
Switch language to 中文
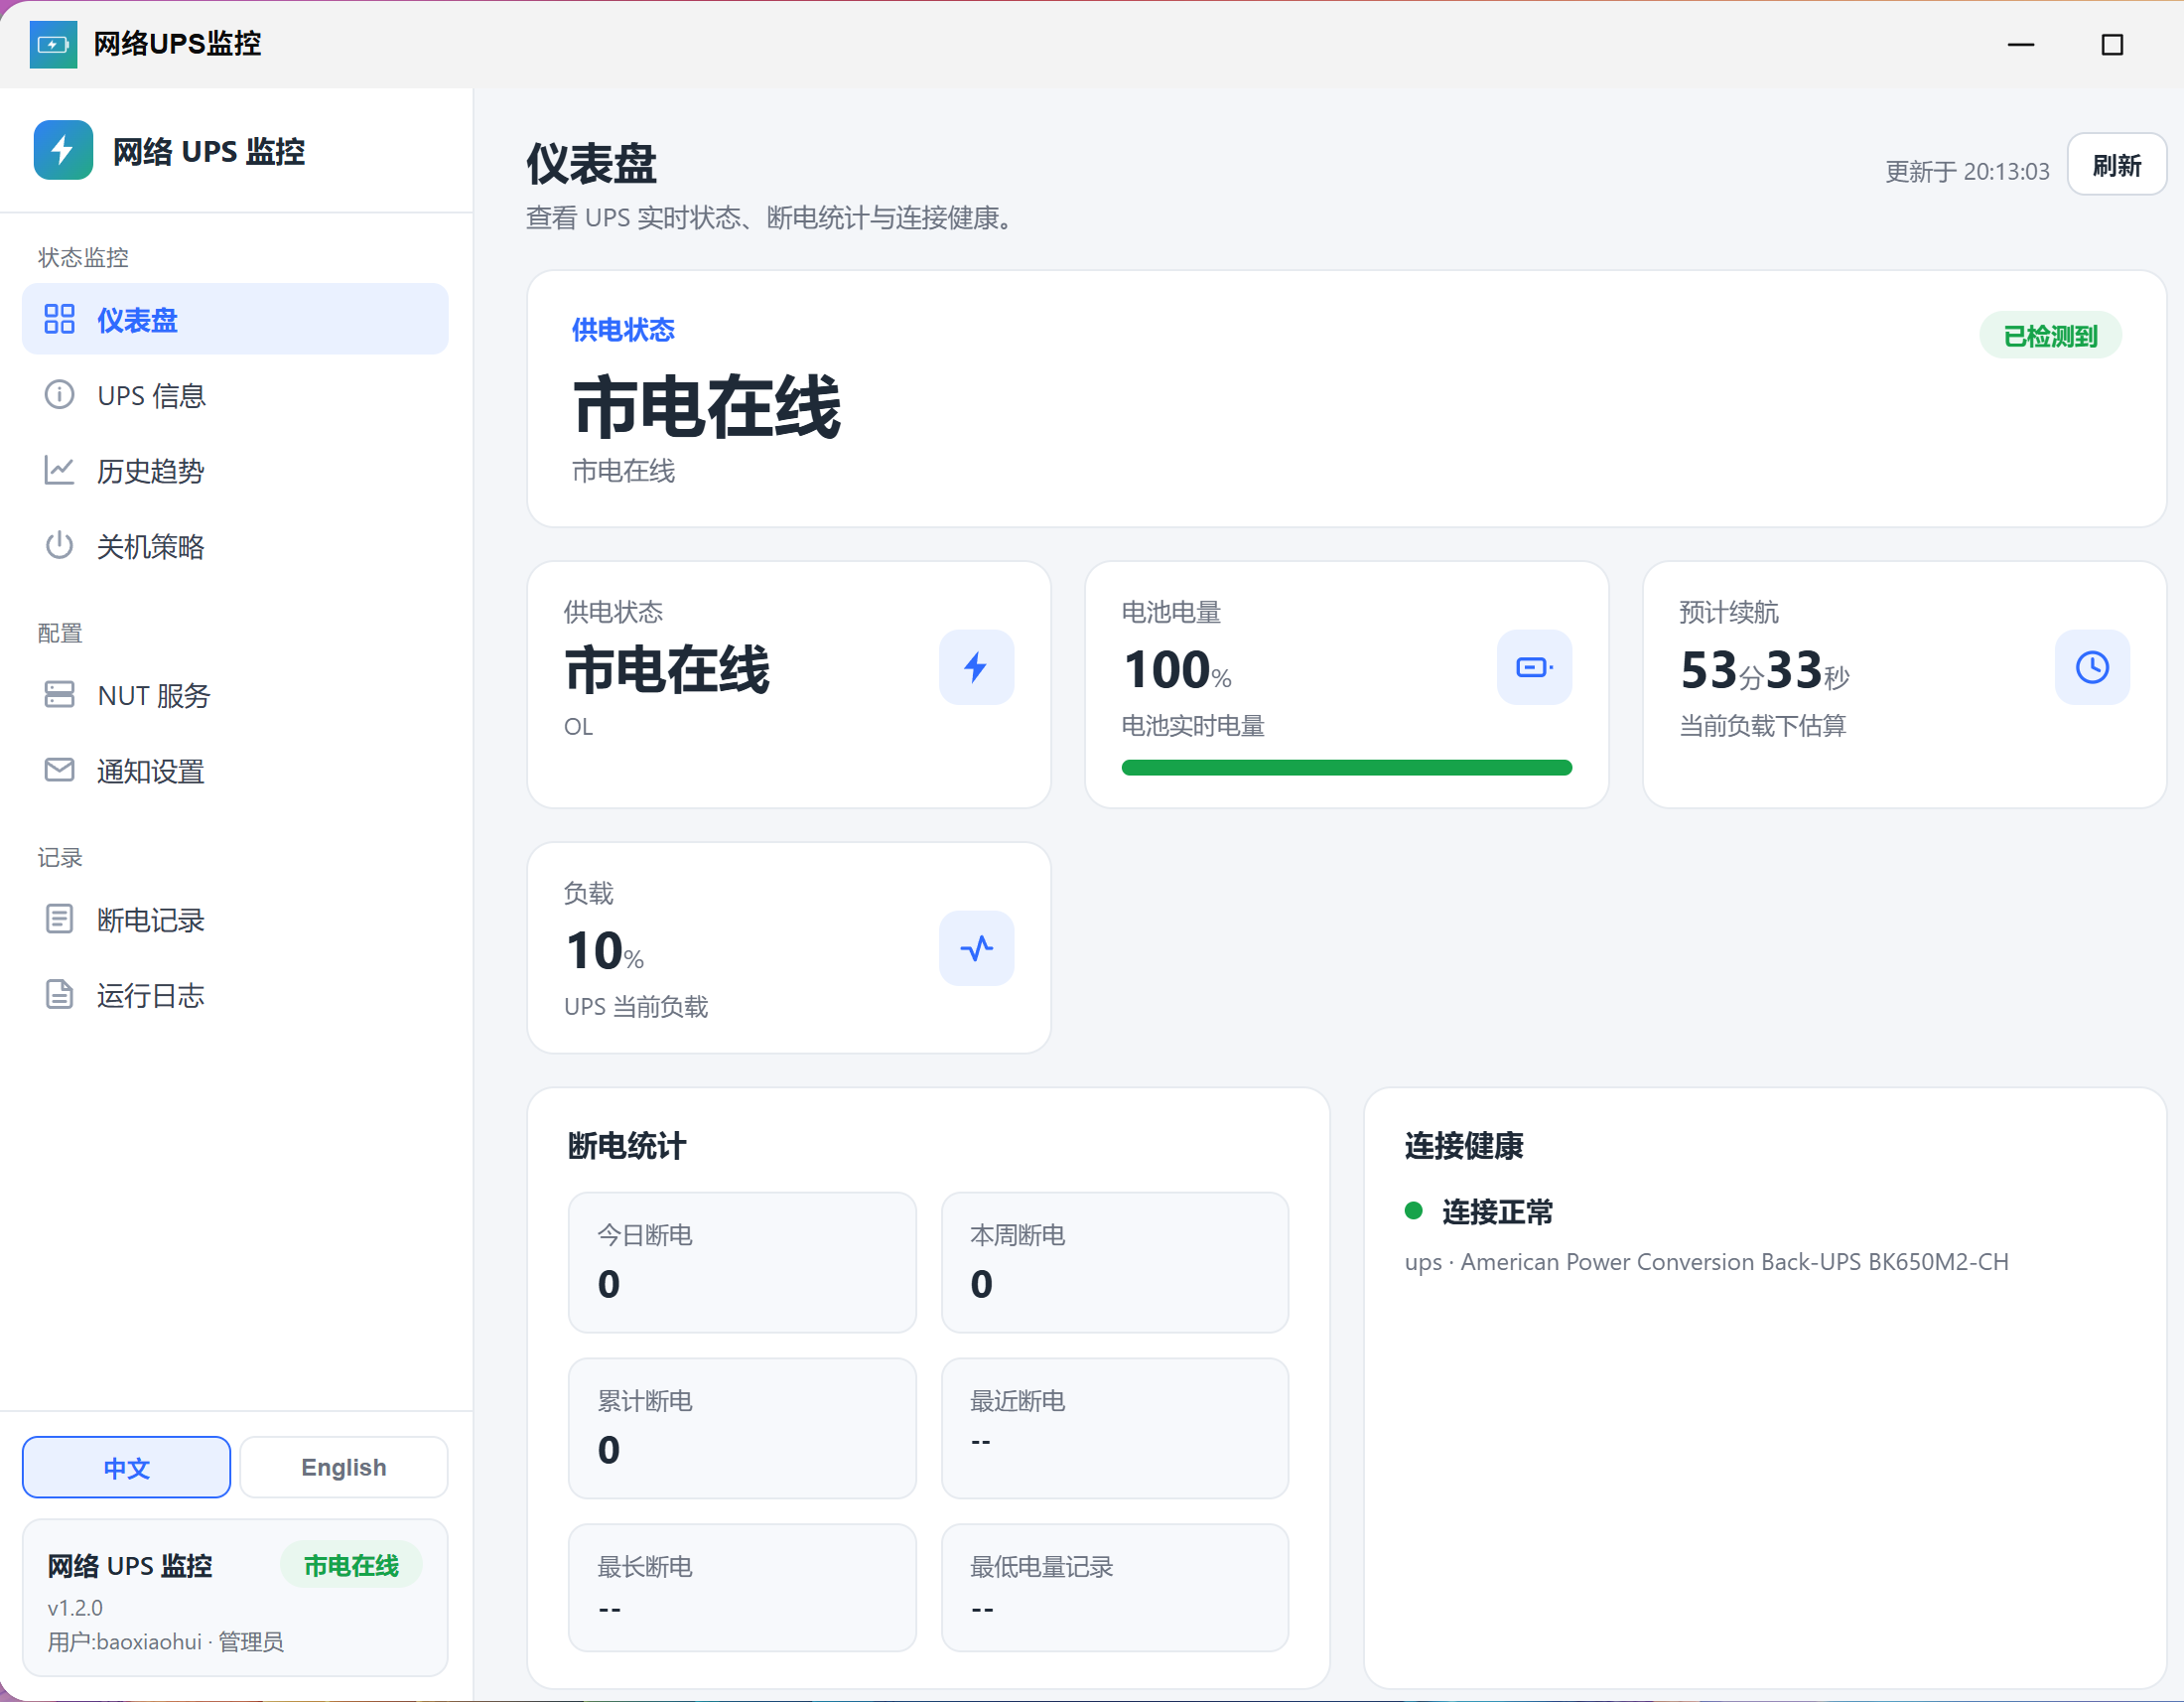click(126, 1467)
